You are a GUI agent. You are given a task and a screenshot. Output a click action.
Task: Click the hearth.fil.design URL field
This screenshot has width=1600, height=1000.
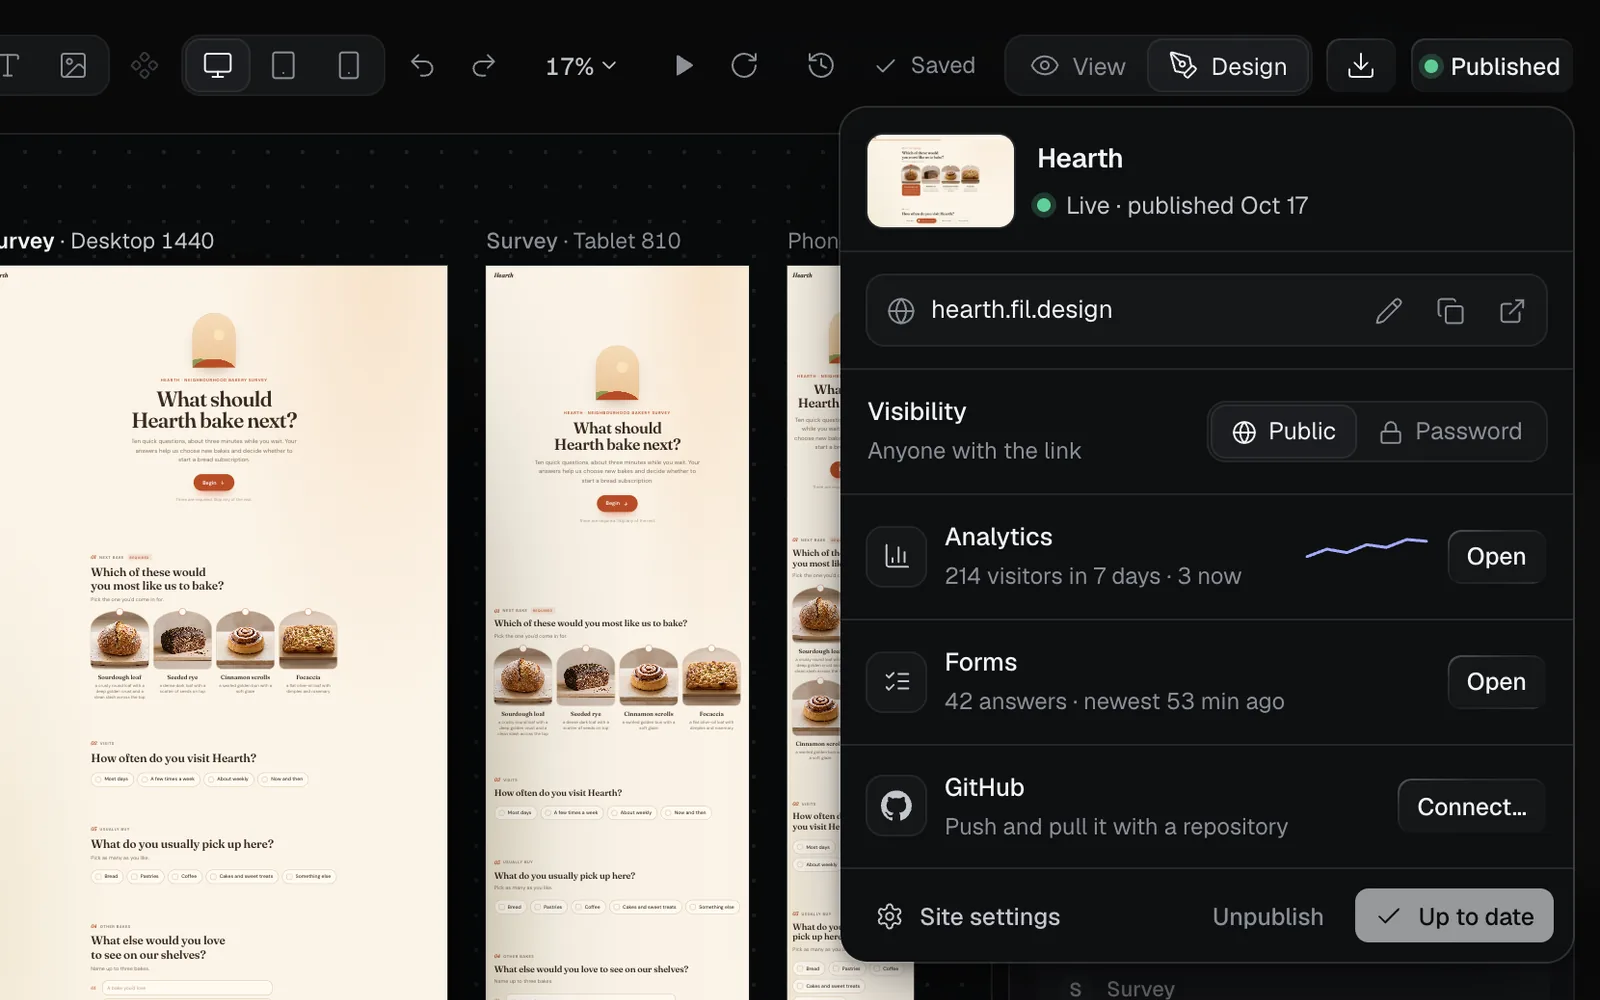pos(1206,310)
